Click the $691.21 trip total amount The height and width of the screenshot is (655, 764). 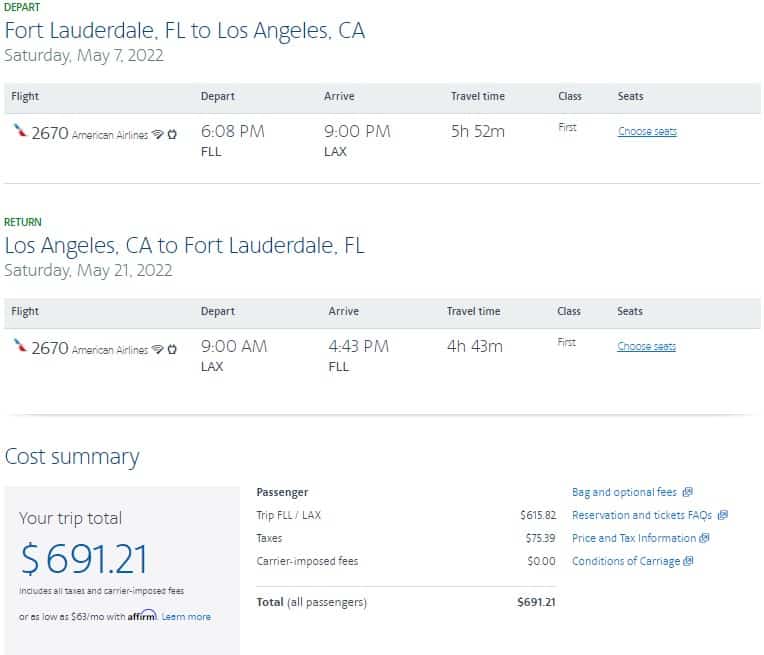[x=84, y=558]
